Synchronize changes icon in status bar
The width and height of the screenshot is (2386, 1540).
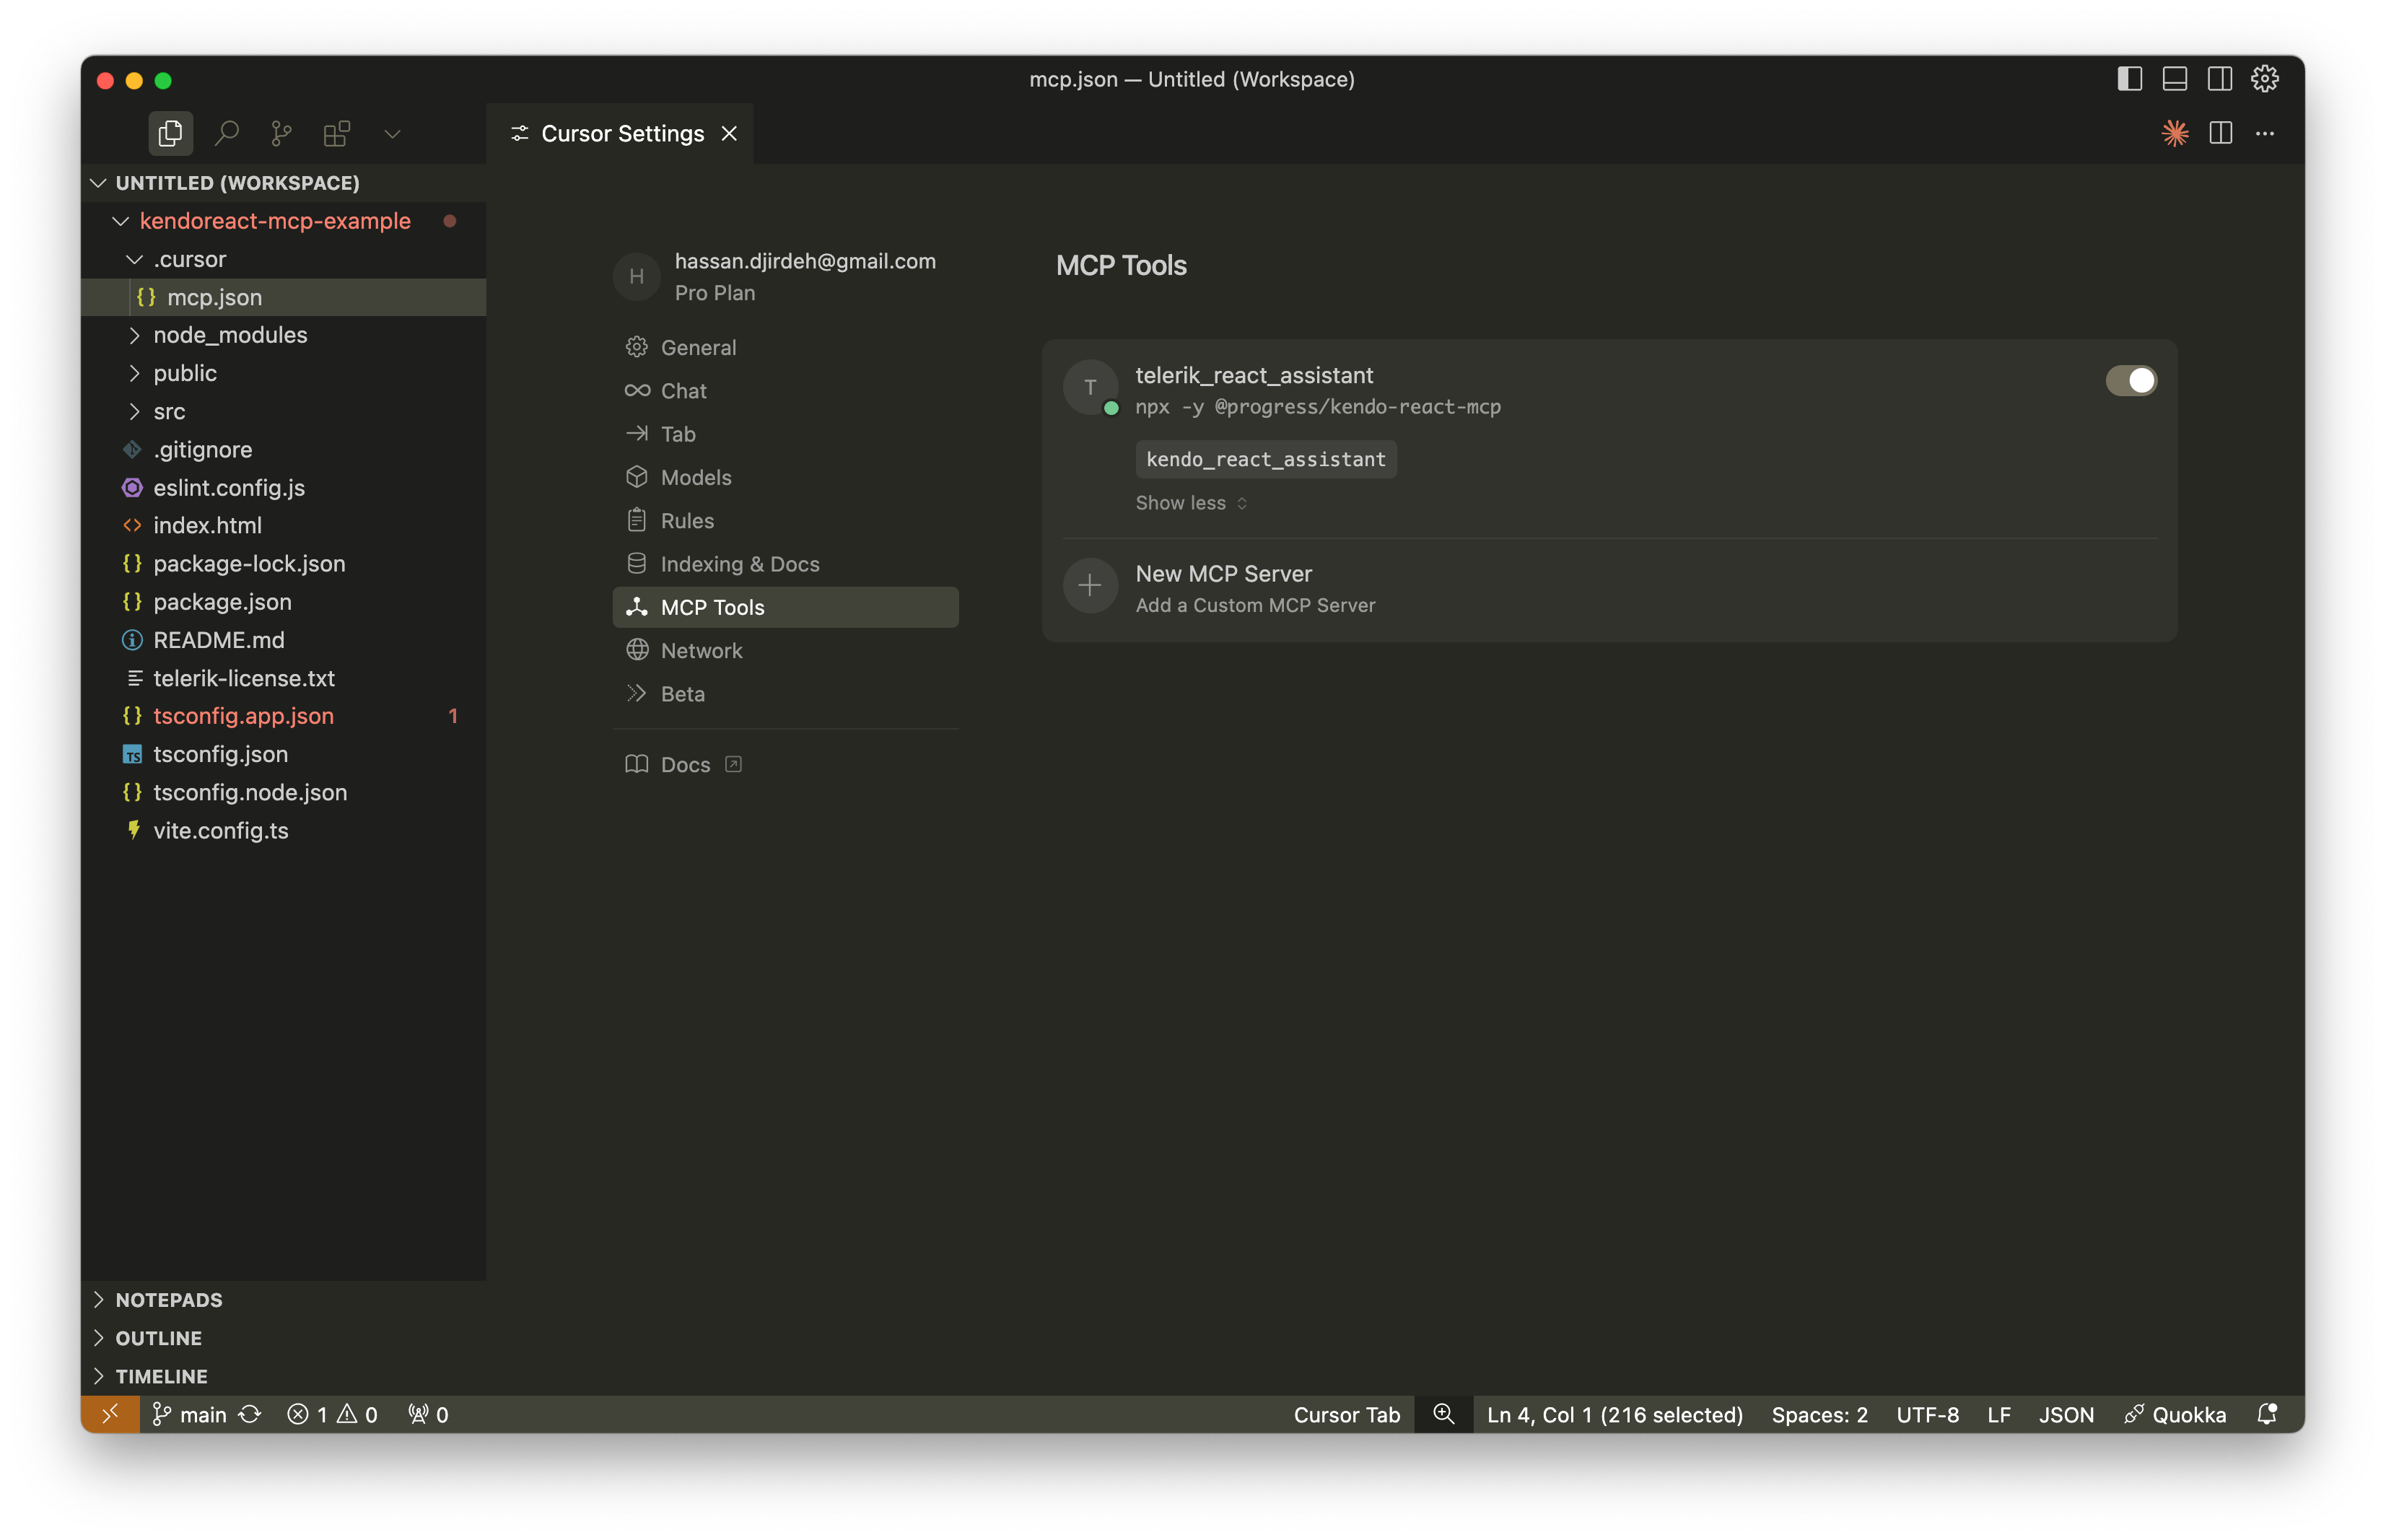click(250, 1414)
